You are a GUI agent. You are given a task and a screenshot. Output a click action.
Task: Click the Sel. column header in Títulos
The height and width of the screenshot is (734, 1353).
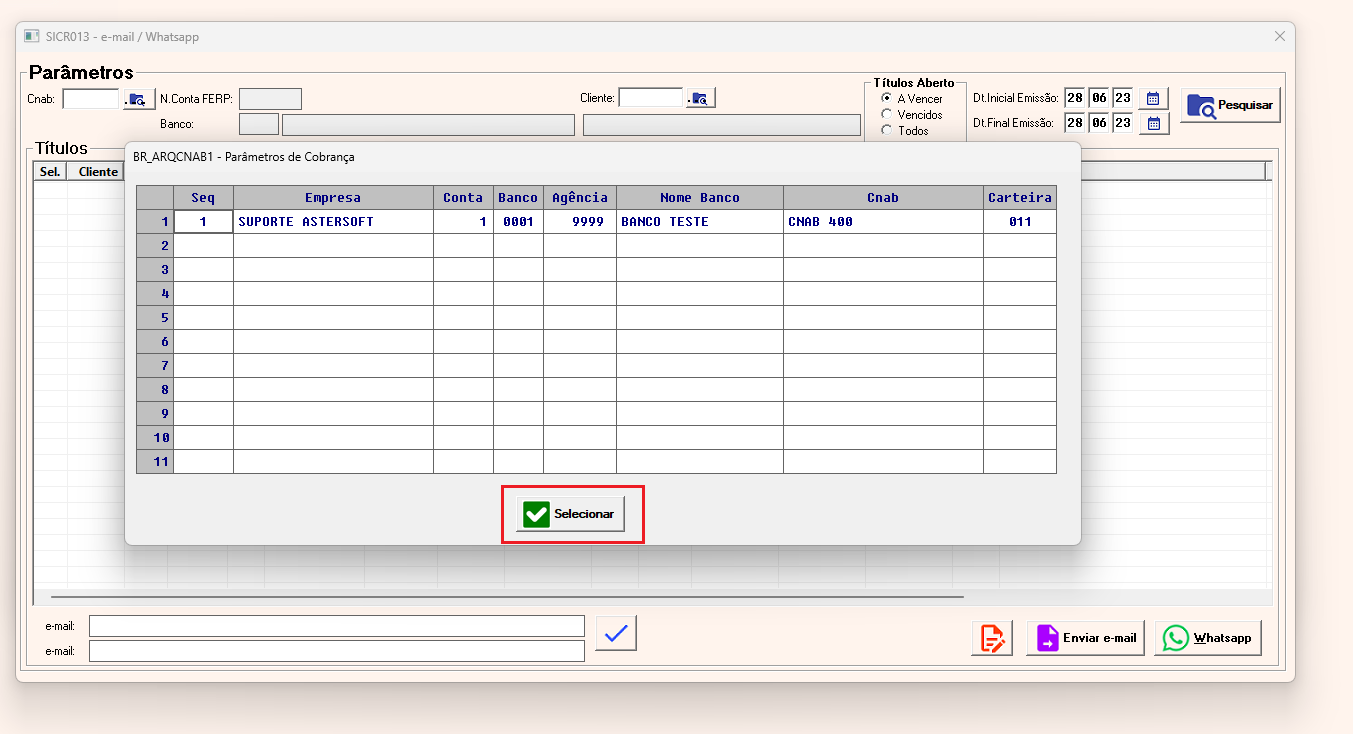click(x=50, y=172)
